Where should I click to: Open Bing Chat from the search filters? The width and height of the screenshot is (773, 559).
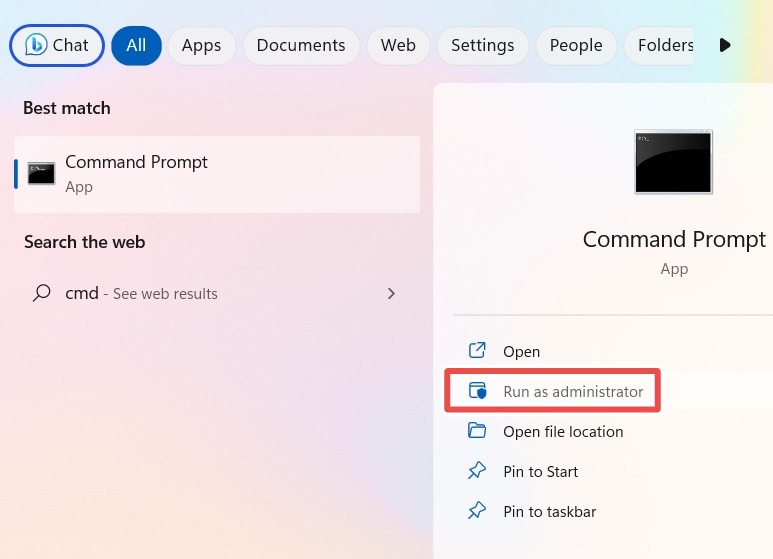[57, 45]
